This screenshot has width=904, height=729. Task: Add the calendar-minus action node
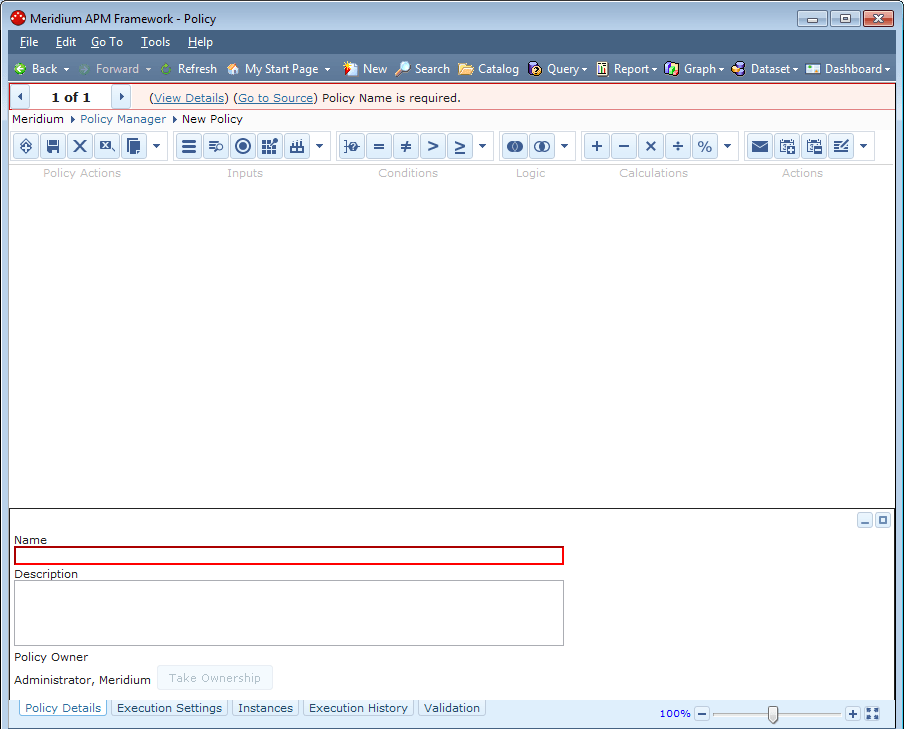814,146
